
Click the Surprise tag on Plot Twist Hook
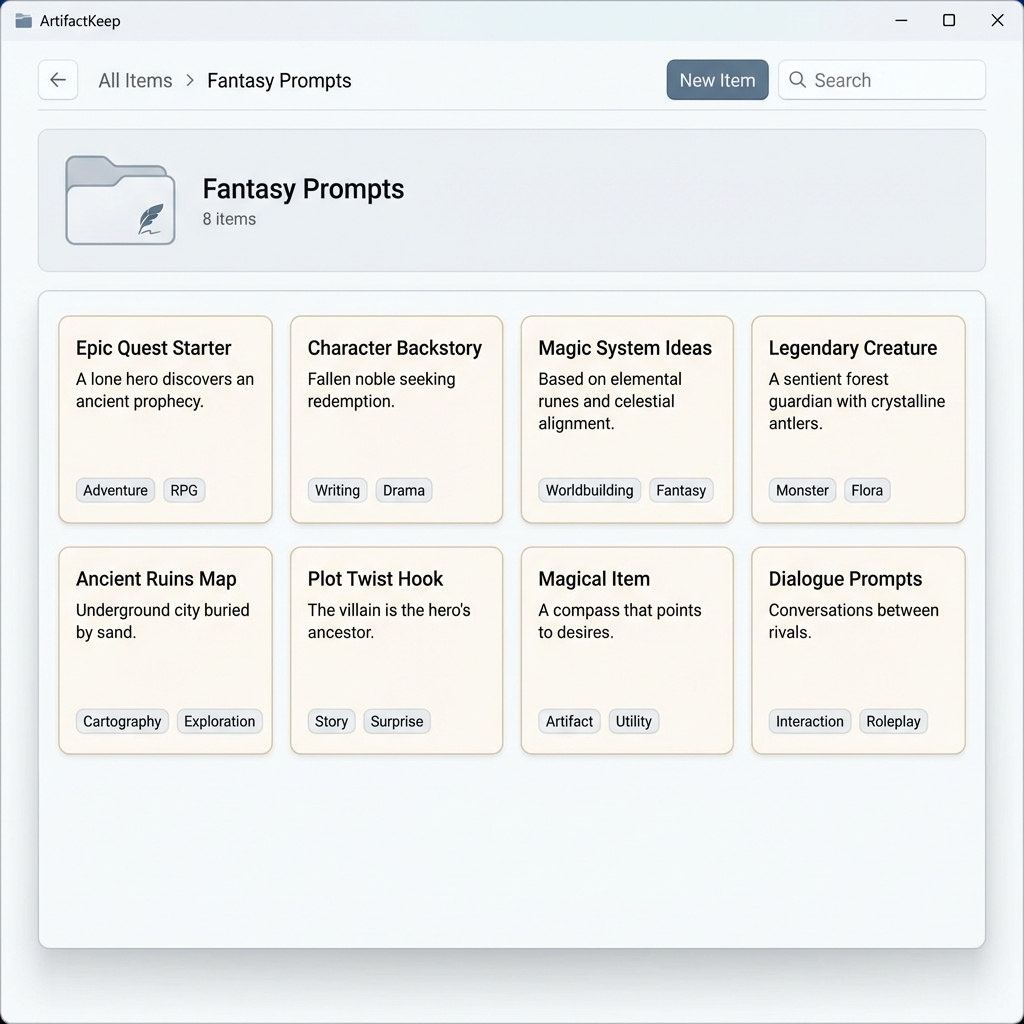(397, 721)
